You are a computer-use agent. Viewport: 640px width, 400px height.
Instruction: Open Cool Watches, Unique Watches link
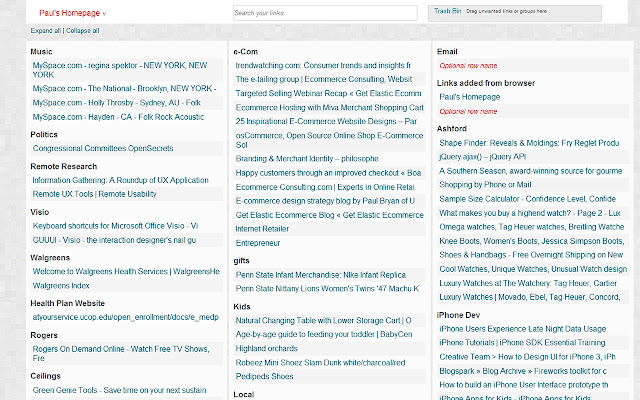point(533,269)
